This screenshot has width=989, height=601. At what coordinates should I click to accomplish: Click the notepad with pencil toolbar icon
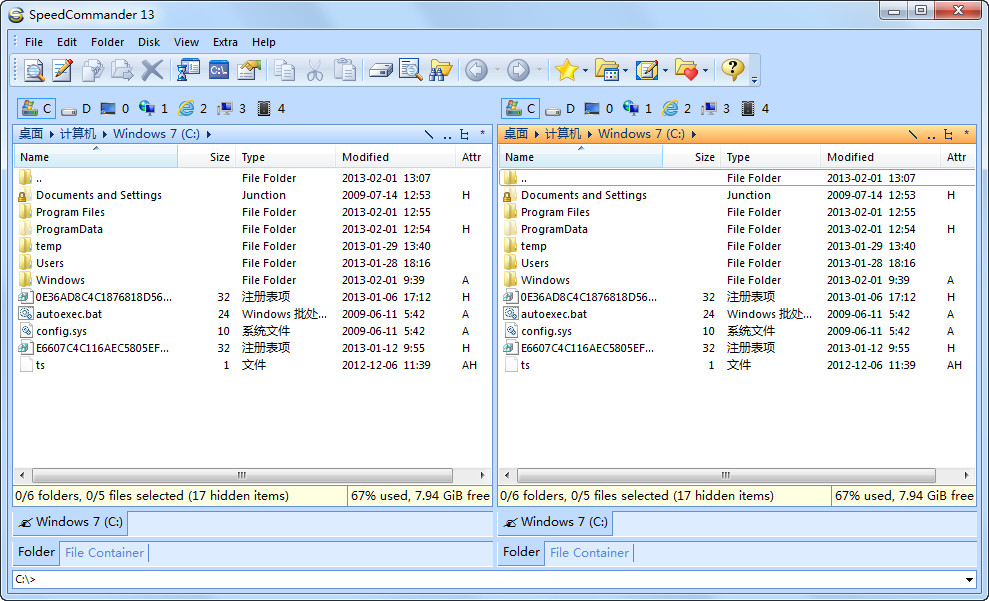tap(647, 70)
